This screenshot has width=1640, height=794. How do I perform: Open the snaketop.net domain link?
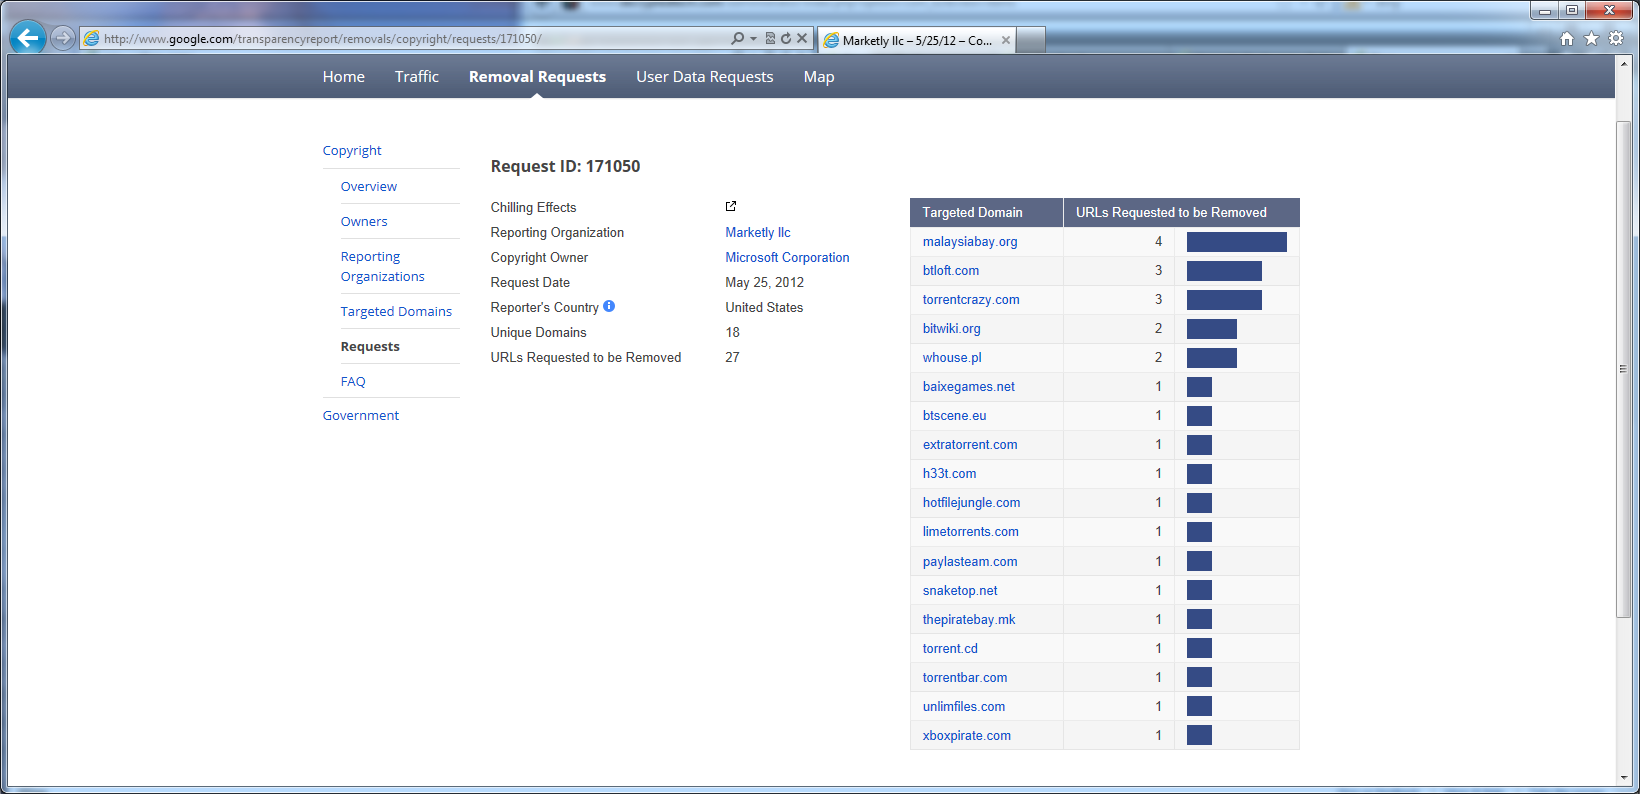[960, 590]
